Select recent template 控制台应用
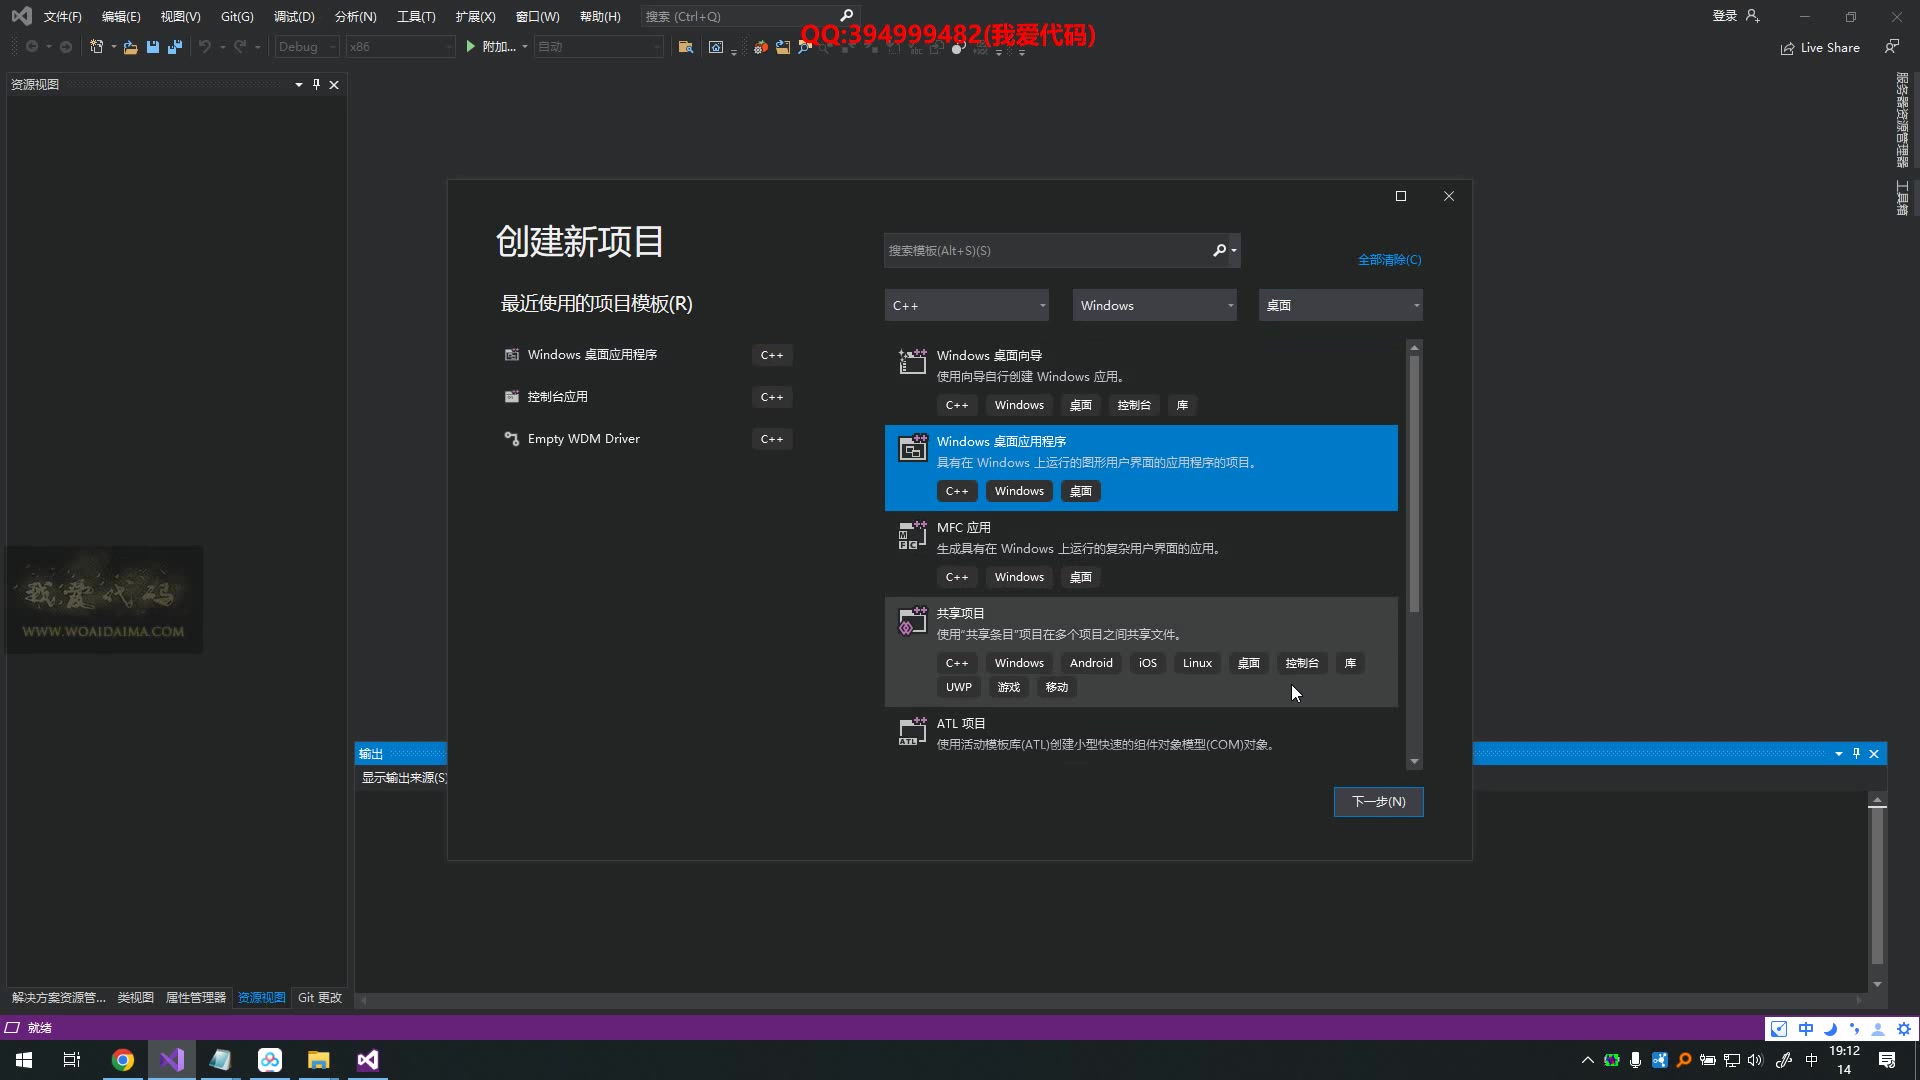 [558, 397]
